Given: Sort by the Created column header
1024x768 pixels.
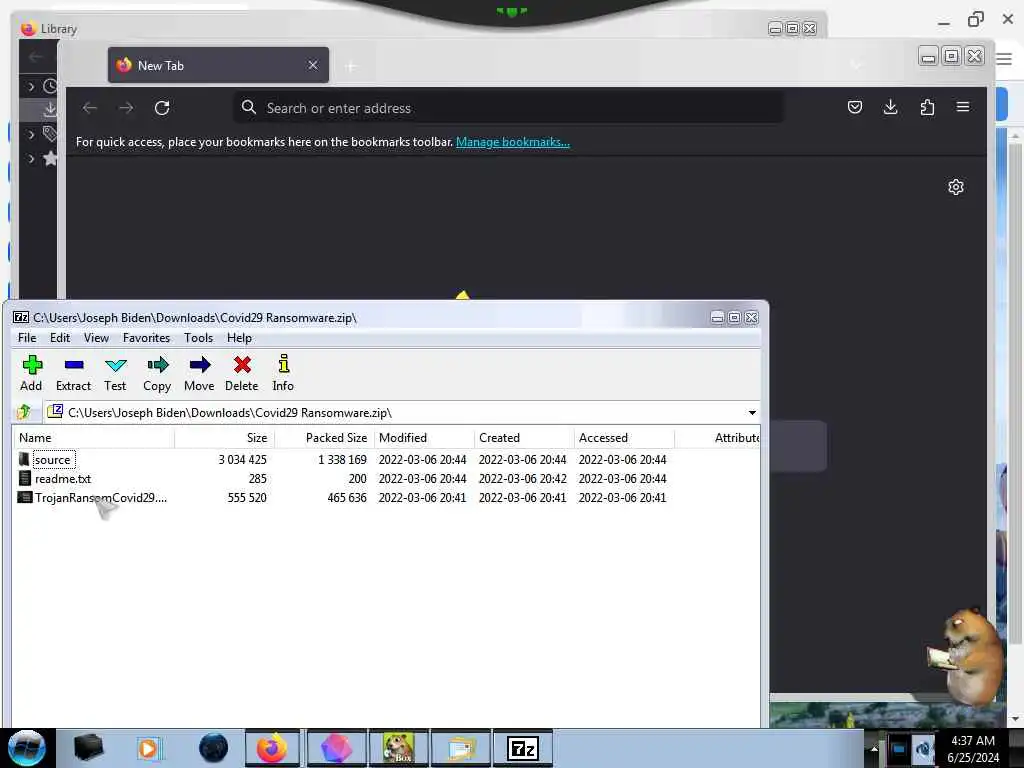Looking at the screenshot, I should coord(524,438).
